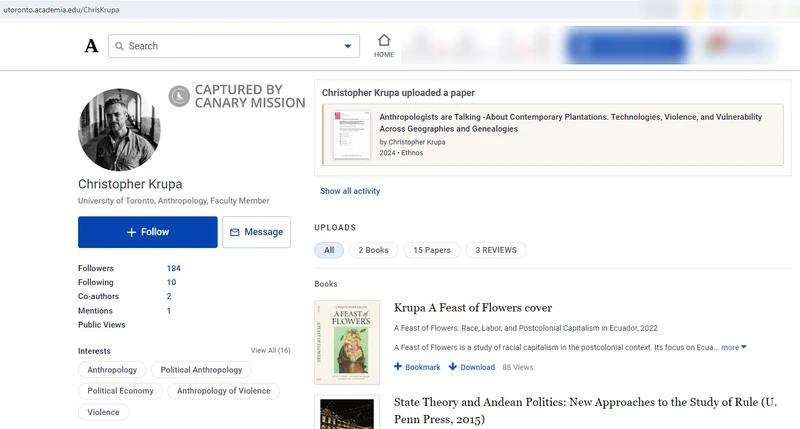Expand the Feast of Flowers description with more
This screenshot has width=800, height=429.
pyautogui.click(x=734, y=347)
